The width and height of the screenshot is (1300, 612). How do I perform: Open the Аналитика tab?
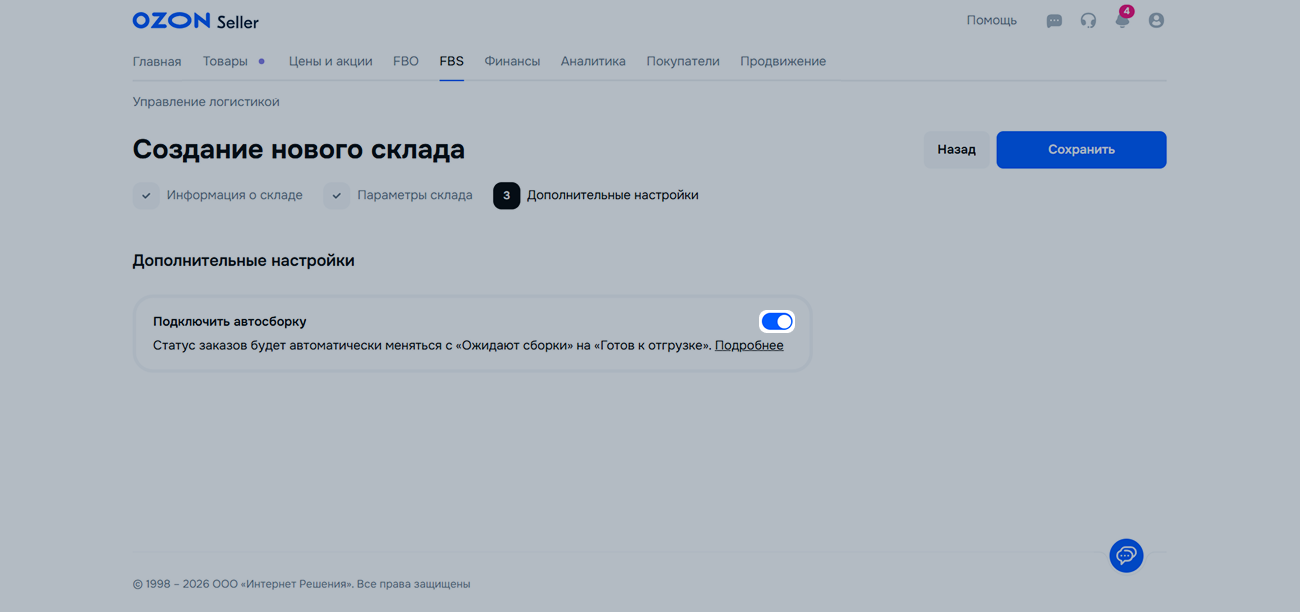point(593,62)
